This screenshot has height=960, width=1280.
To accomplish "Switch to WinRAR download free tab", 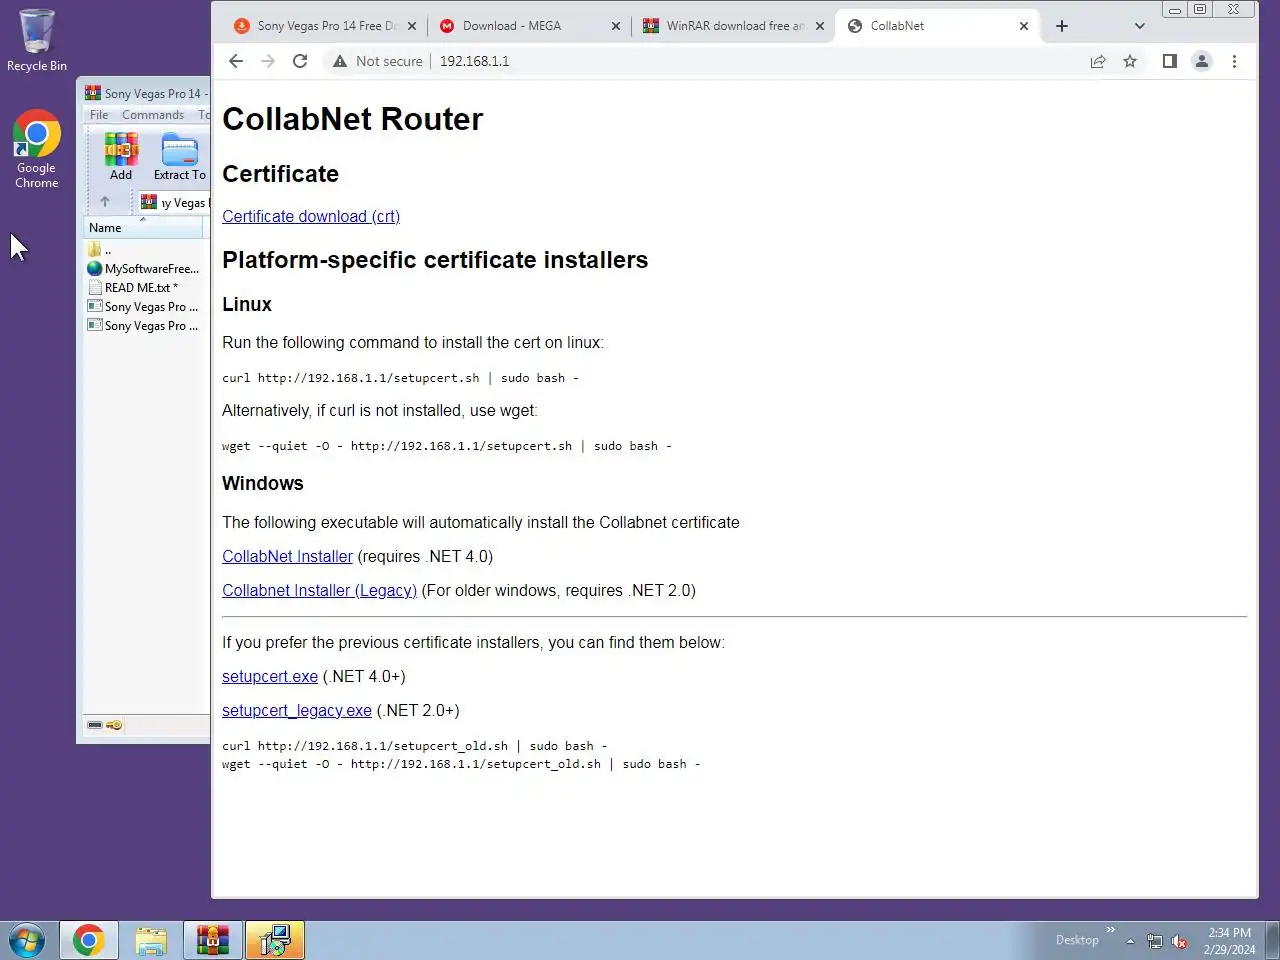I will click(x=726, y=26).
